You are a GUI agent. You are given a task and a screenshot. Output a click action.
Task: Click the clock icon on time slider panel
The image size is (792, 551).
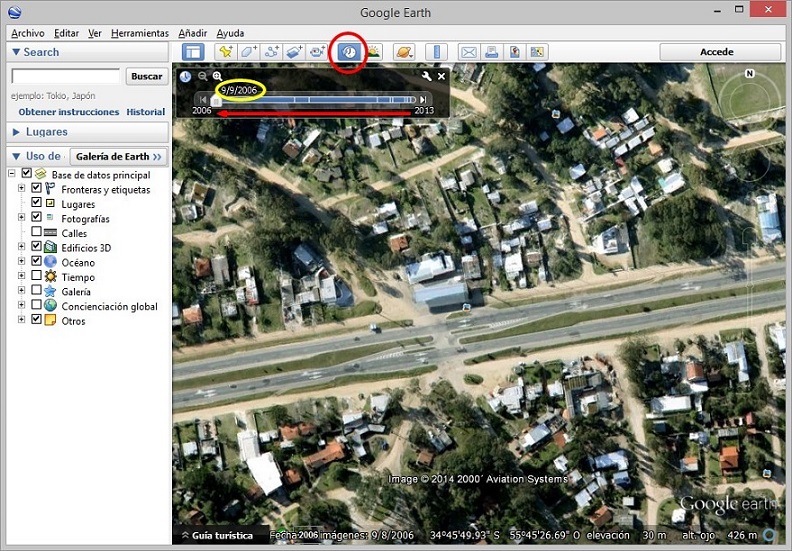click(x=185, y=76)
